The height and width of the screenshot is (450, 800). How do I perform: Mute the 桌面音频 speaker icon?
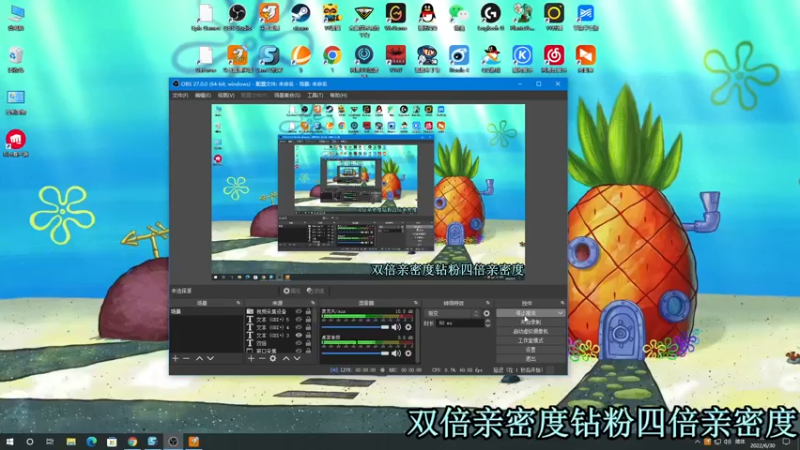tap(396, 353)
